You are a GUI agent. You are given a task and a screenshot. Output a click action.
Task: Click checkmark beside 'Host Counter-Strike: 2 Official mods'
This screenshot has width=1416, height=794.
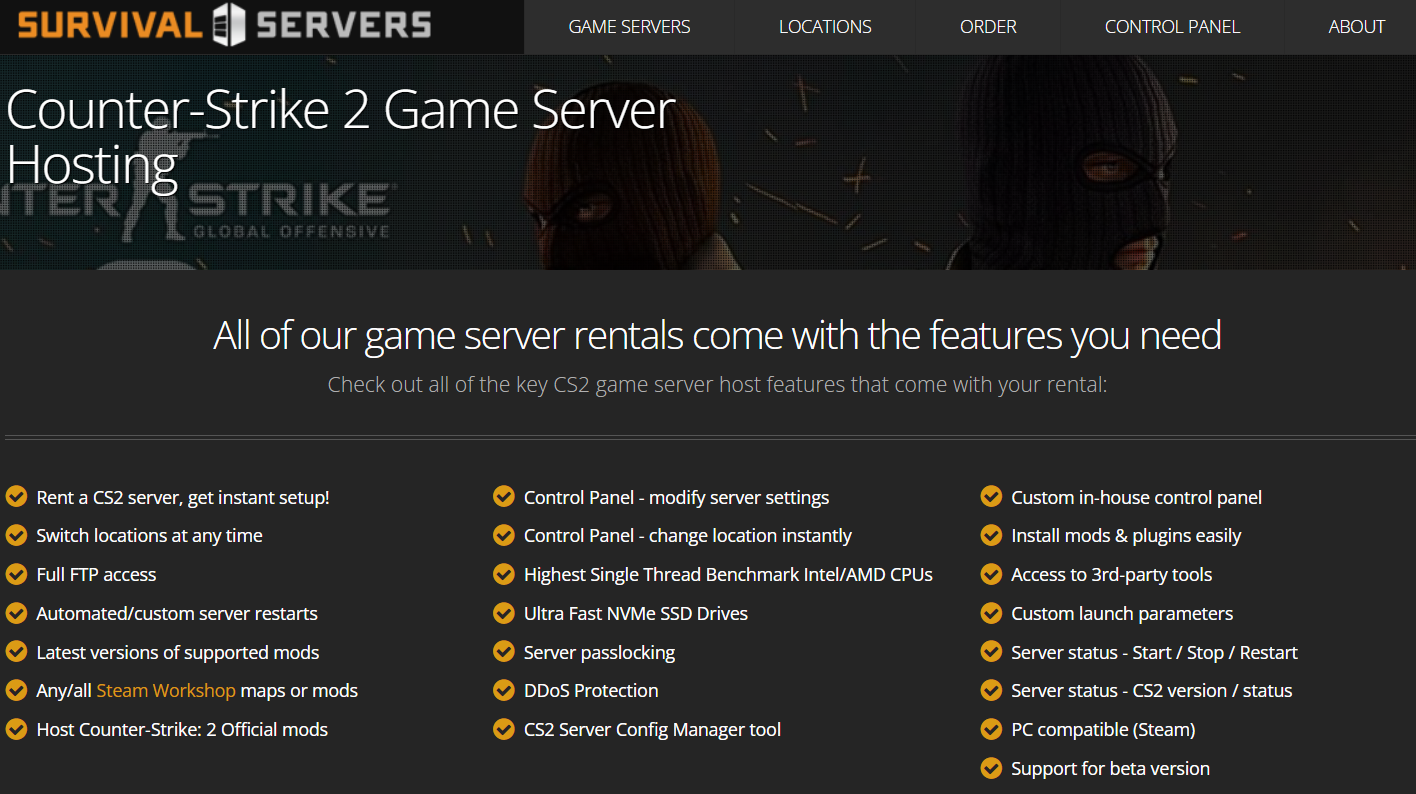tap(16, 729)
